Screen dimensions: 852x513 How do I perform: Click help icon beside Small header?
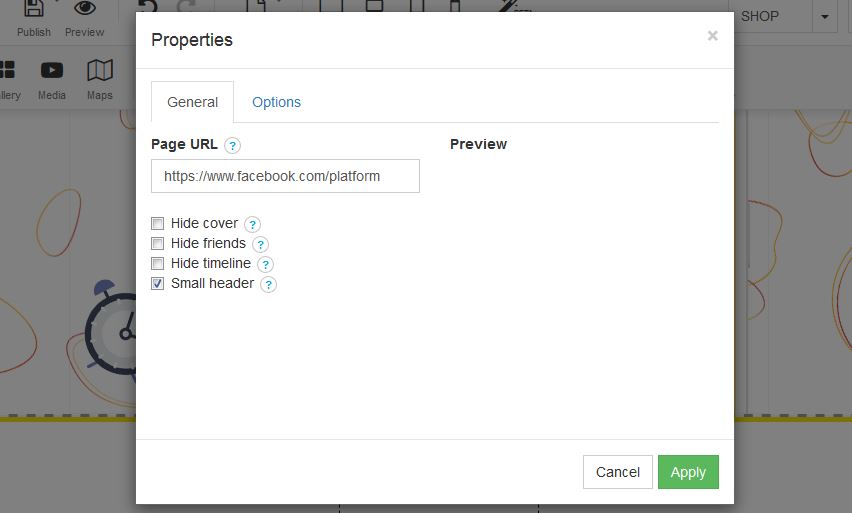tap(268, 284)
